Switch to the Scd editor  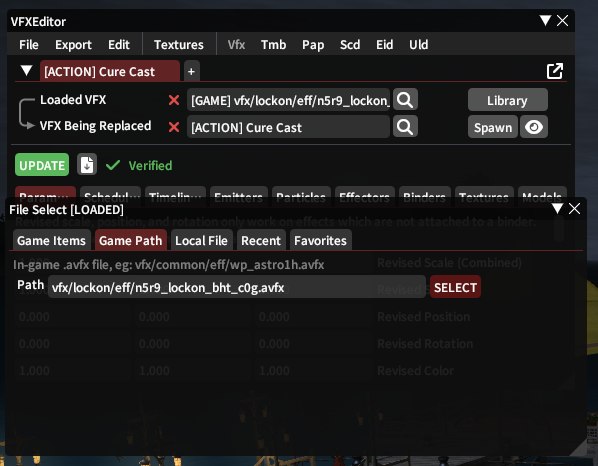click(x=350, y=45)
